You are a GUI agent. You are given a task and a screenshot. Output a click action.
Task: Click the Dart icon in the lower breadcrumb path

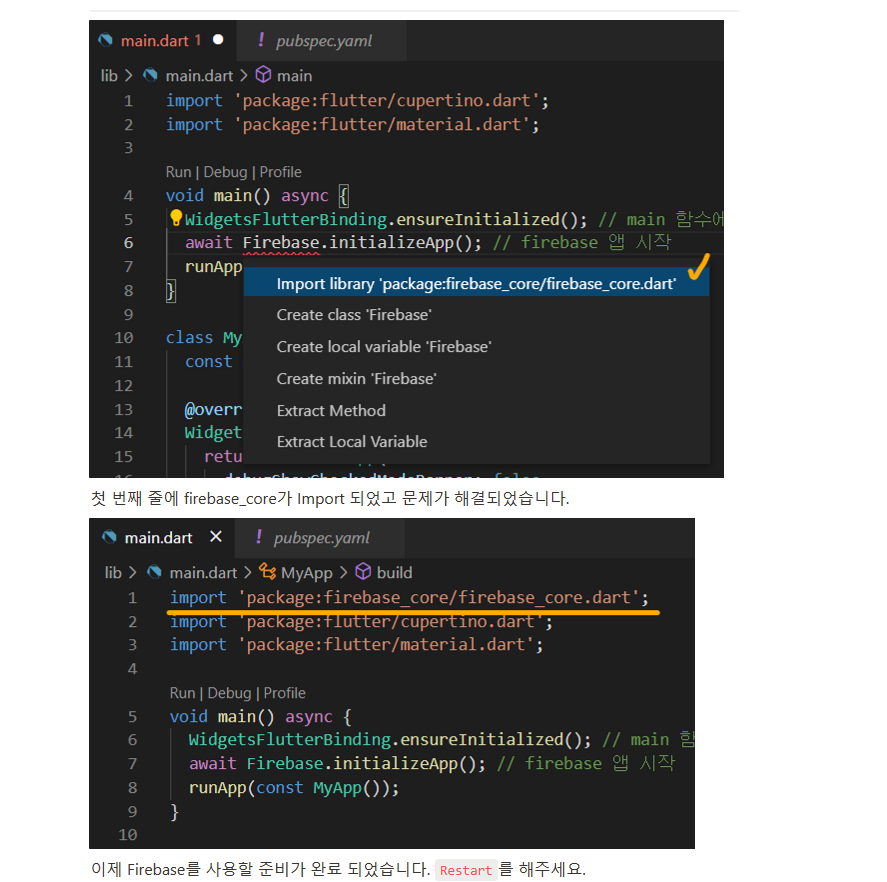154,572
